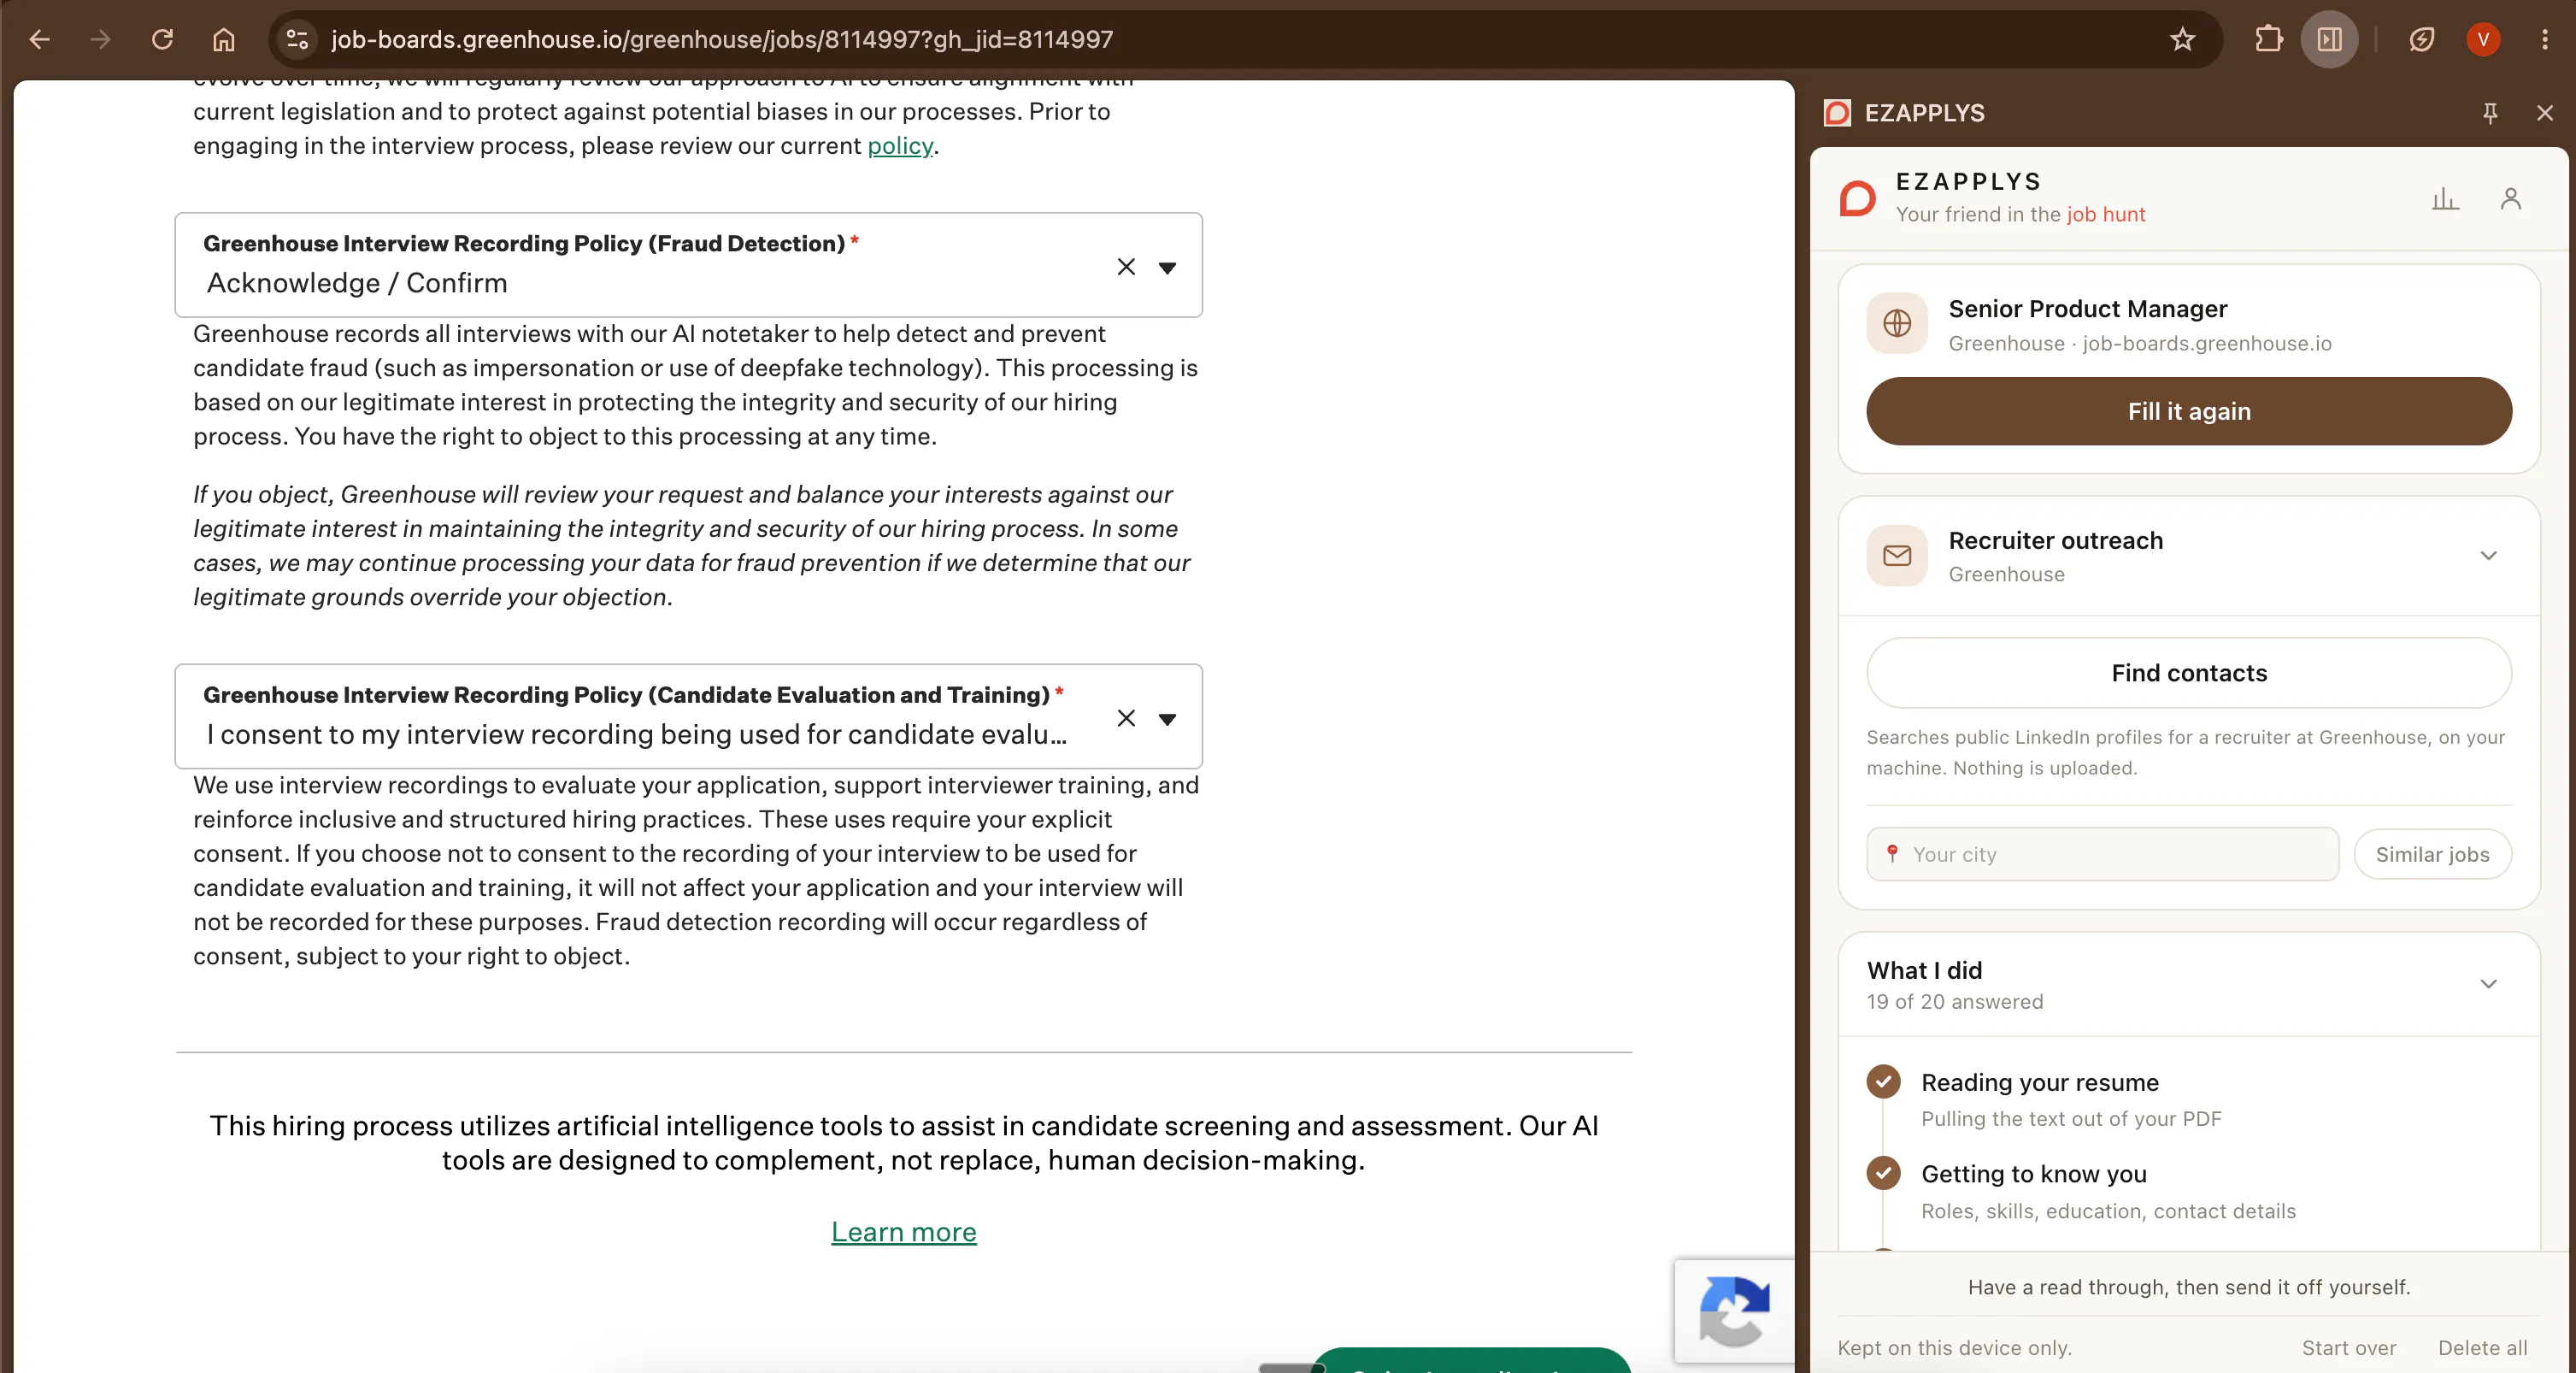Reload the current page

click(162, 39)
